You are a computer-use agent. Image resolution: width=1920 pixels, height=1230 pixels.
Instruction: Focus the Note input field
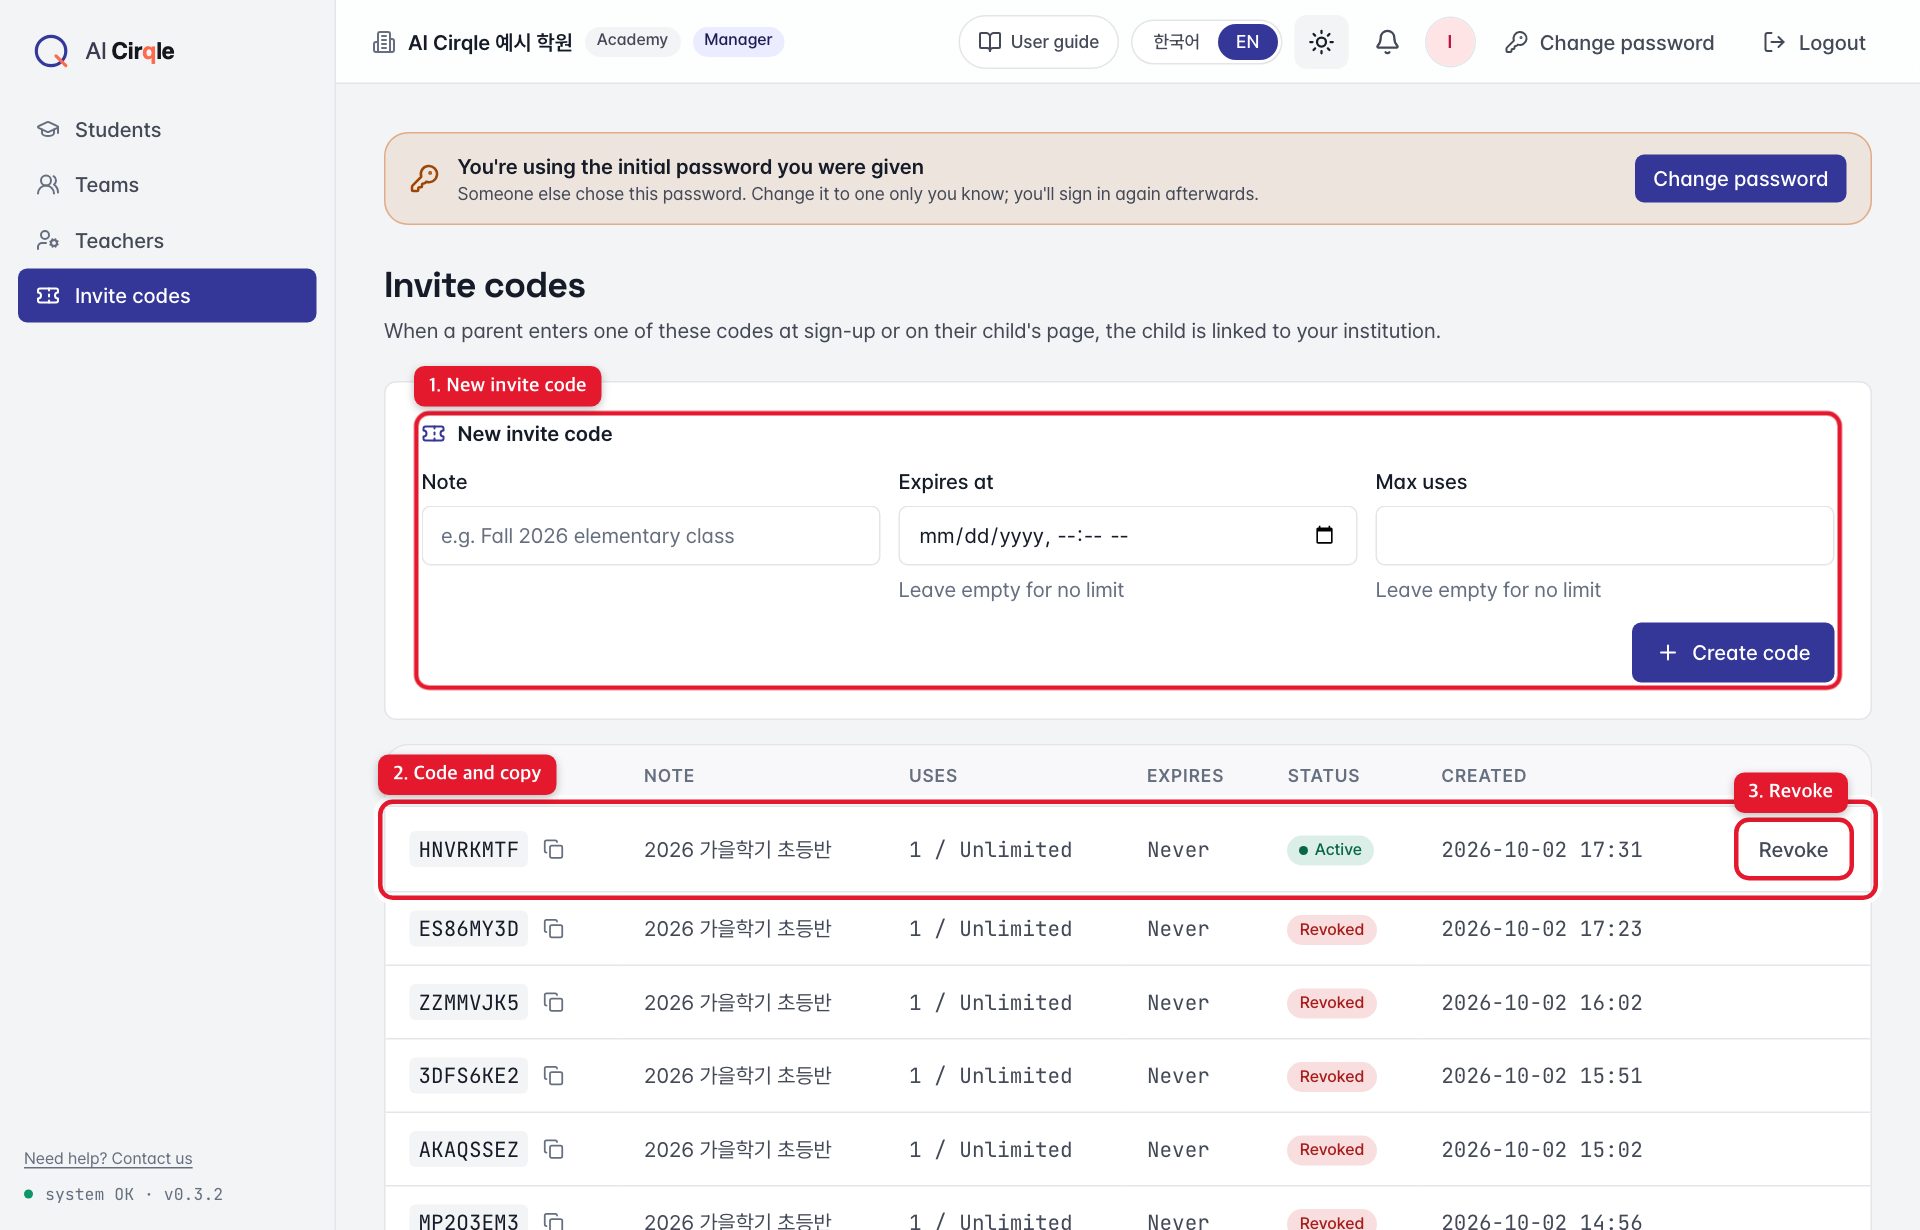(x=651, y=535)
